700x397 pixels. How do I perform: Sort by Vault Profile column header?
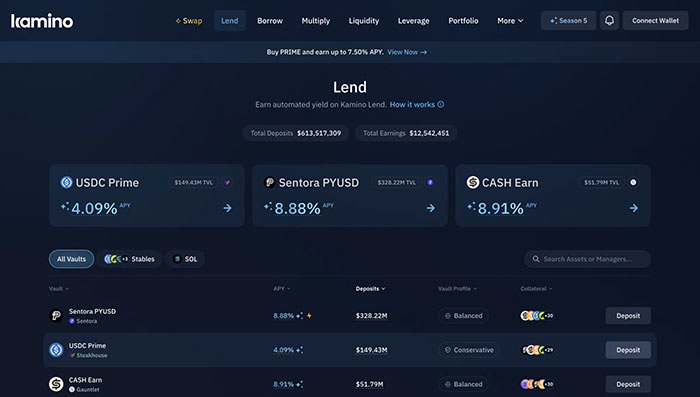pos(457,288)
